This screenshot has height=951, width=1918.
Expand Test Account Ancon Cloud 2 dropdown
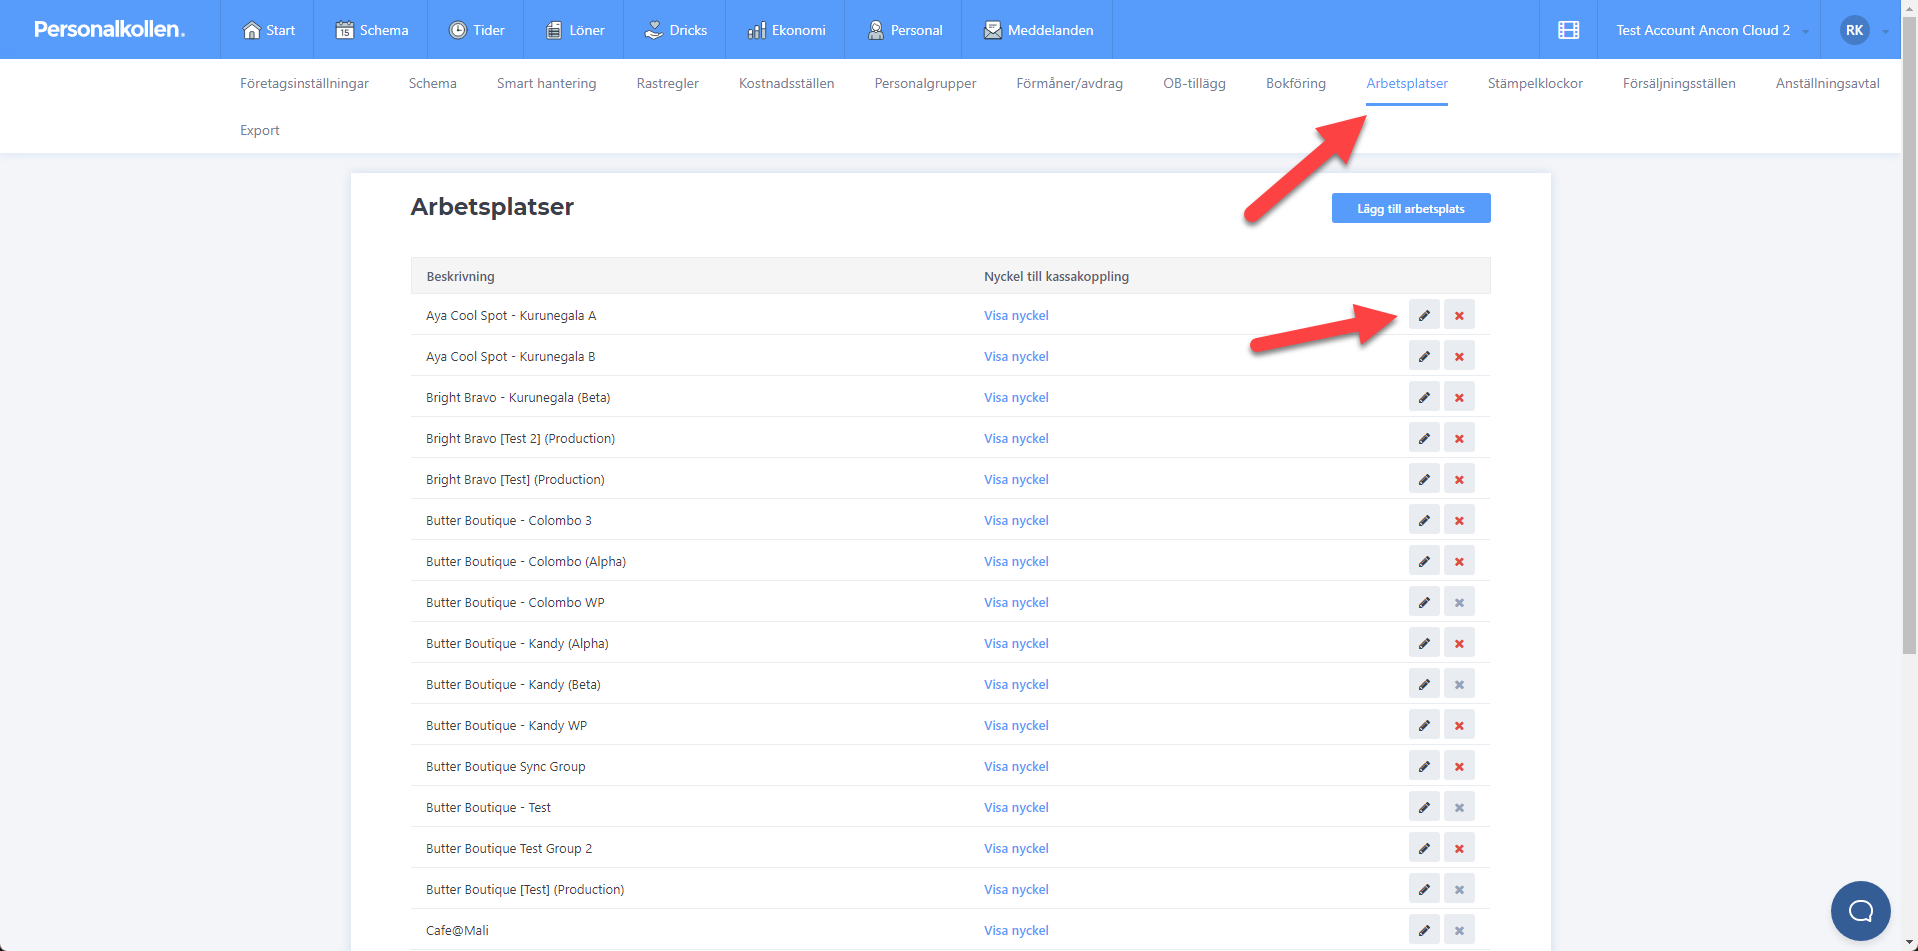click(x=1711, y=30)
